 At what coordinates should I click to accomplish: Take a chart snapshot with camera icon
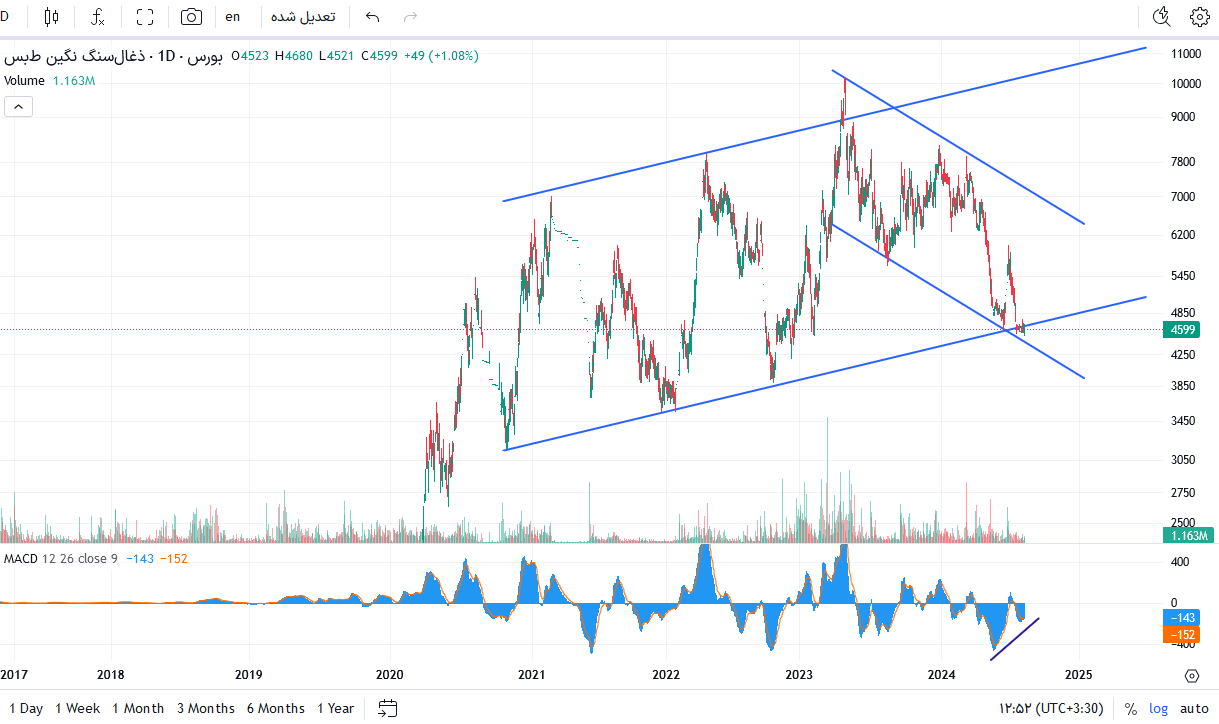pyautogui.click(x=191, y=17)
